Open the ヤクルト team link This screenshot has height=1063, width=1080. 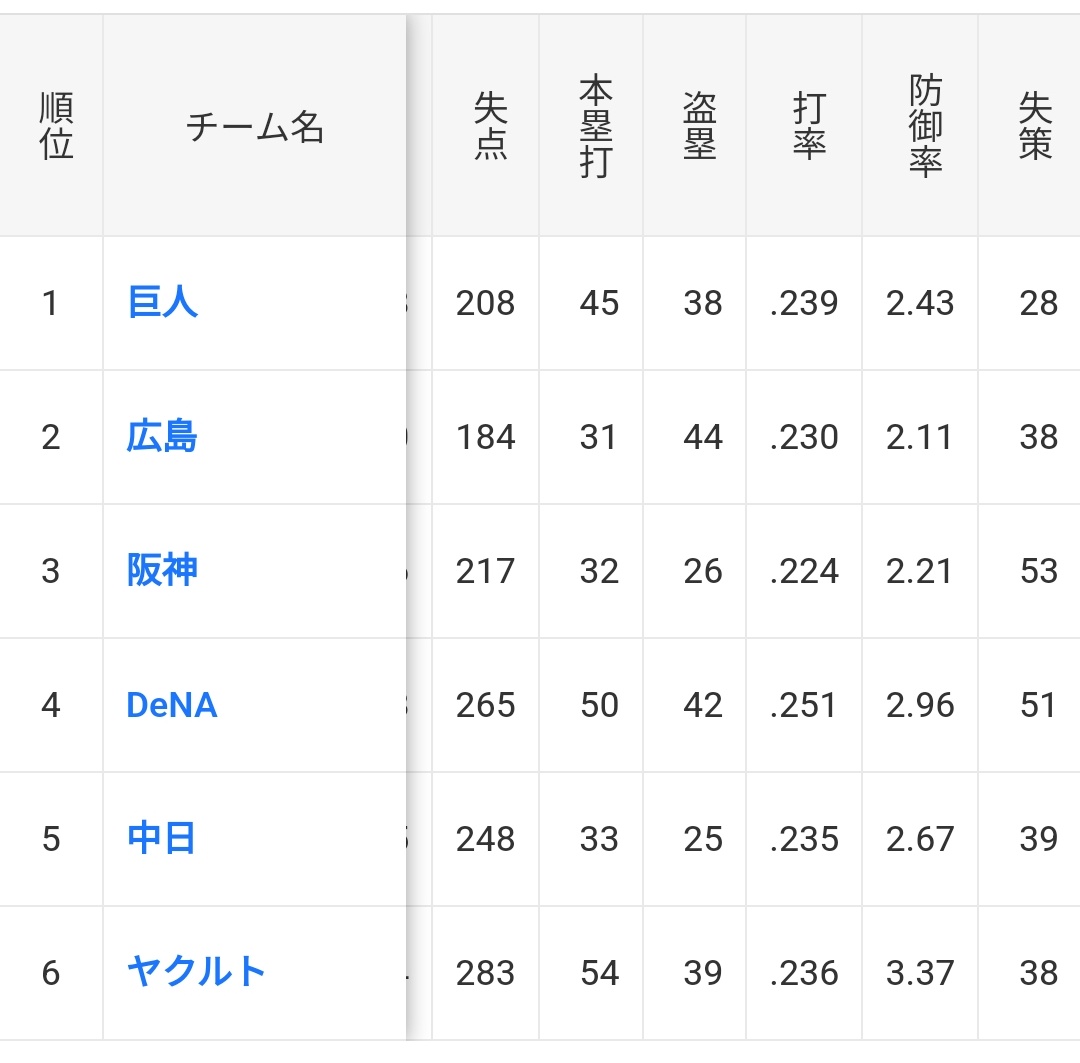196,972
